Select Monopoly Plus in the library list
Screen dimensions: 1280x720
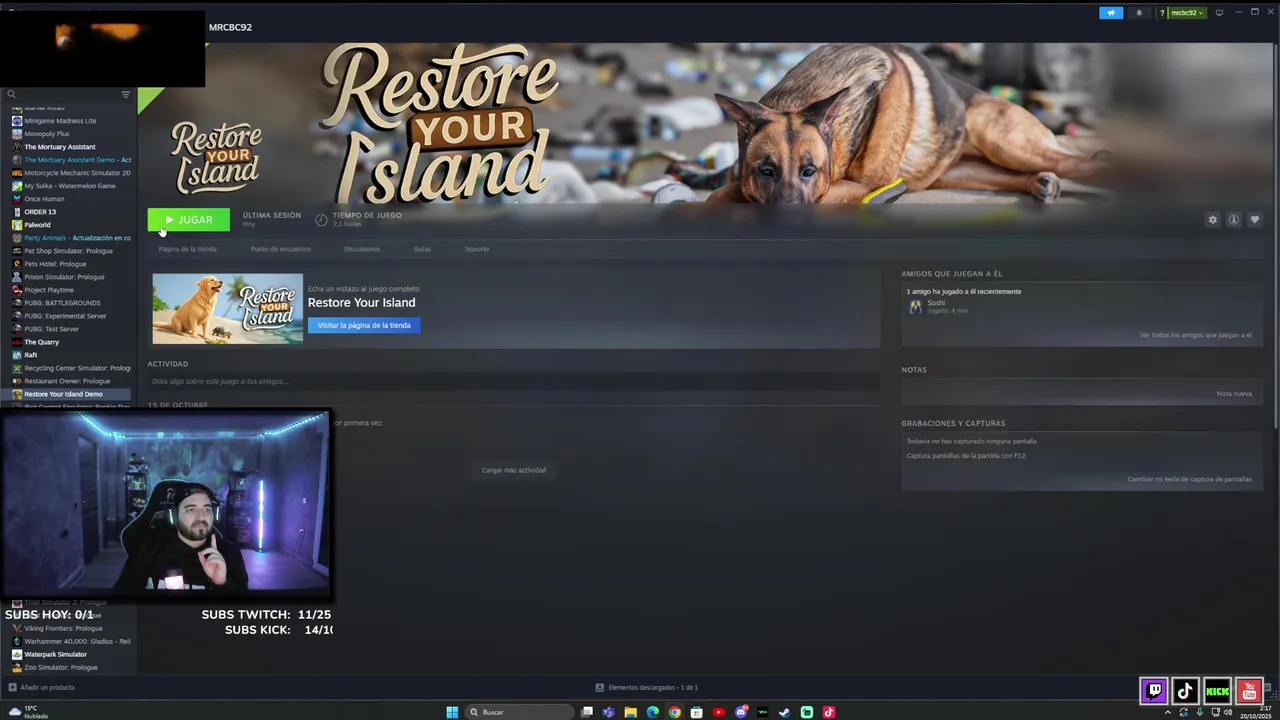pyautogui.click(x=47, y=134)
